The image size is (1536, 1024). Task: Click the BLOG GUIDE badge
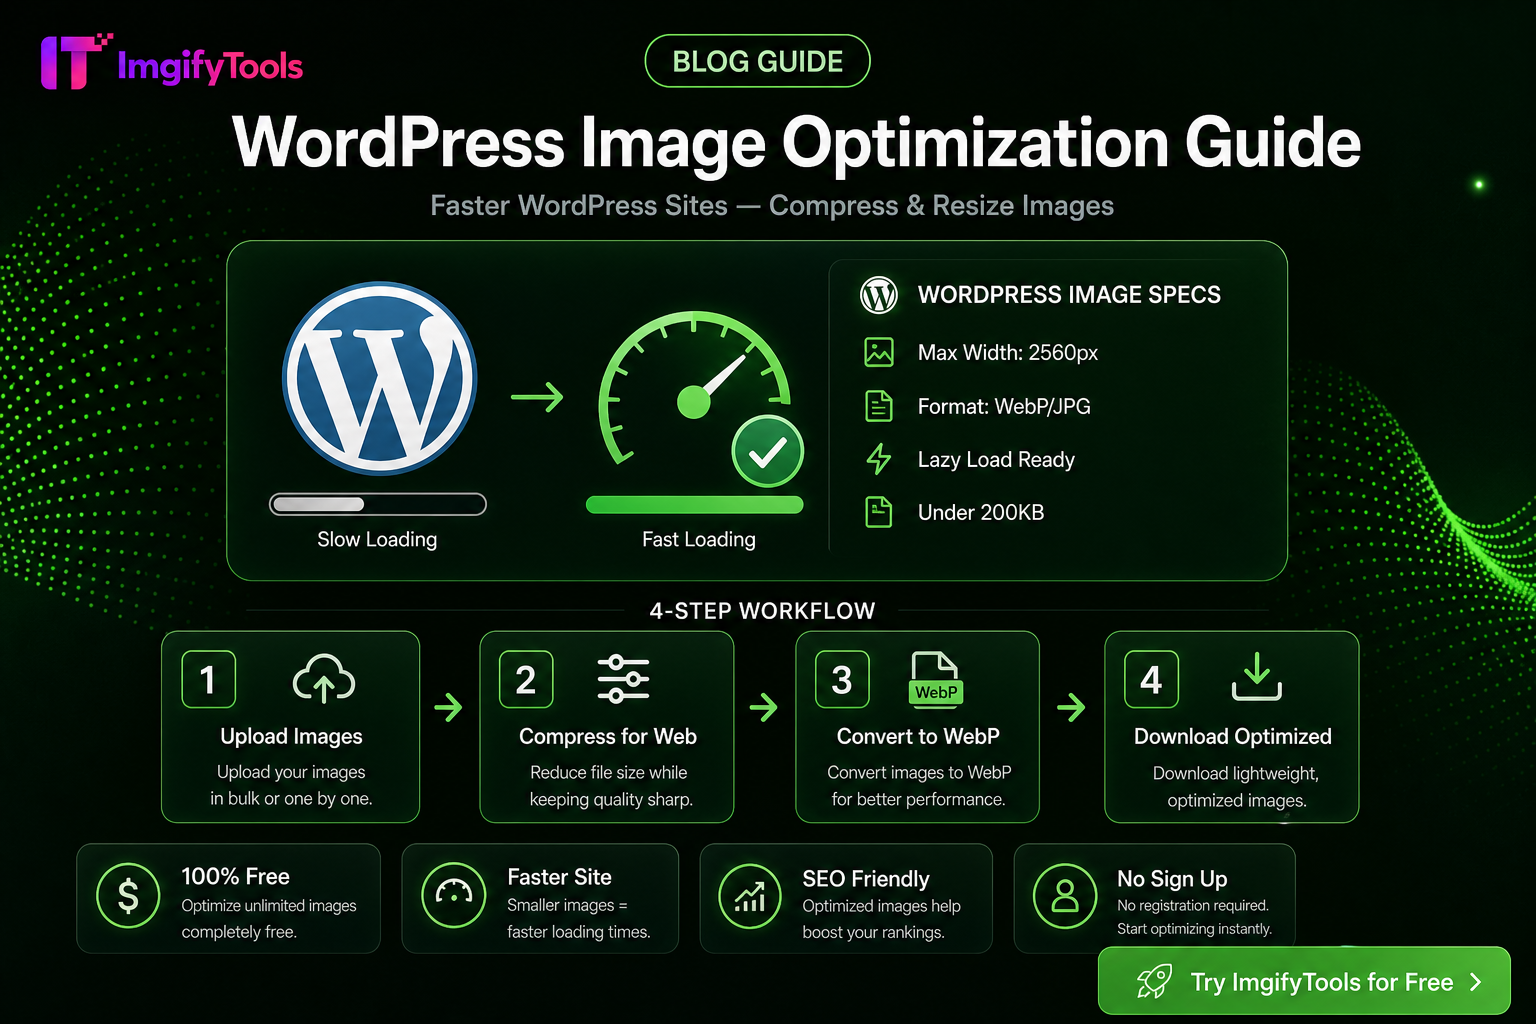[758, 61]
